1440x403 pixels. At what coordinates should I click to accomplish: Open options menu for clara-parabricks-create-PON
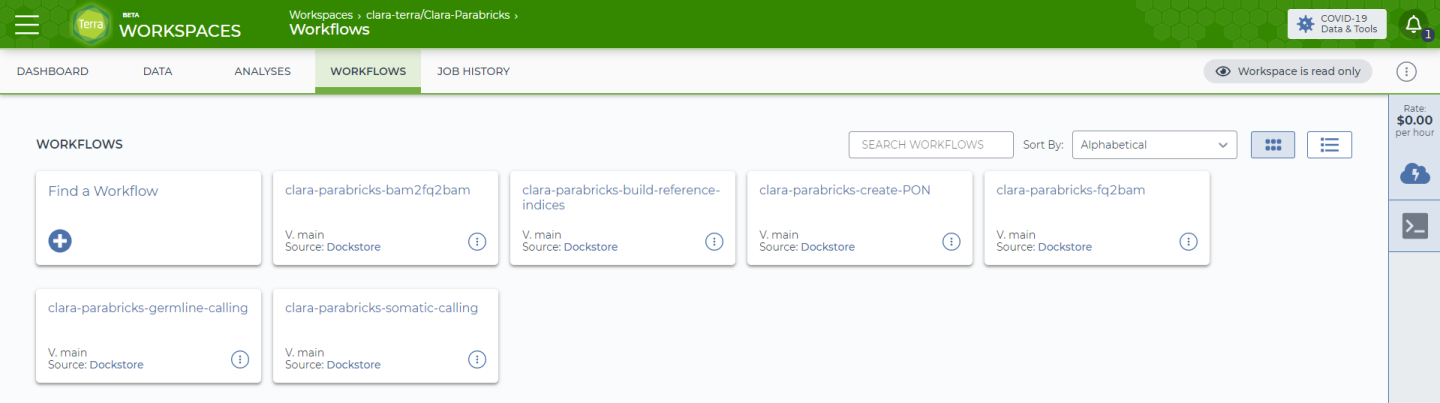click(951, 241)
